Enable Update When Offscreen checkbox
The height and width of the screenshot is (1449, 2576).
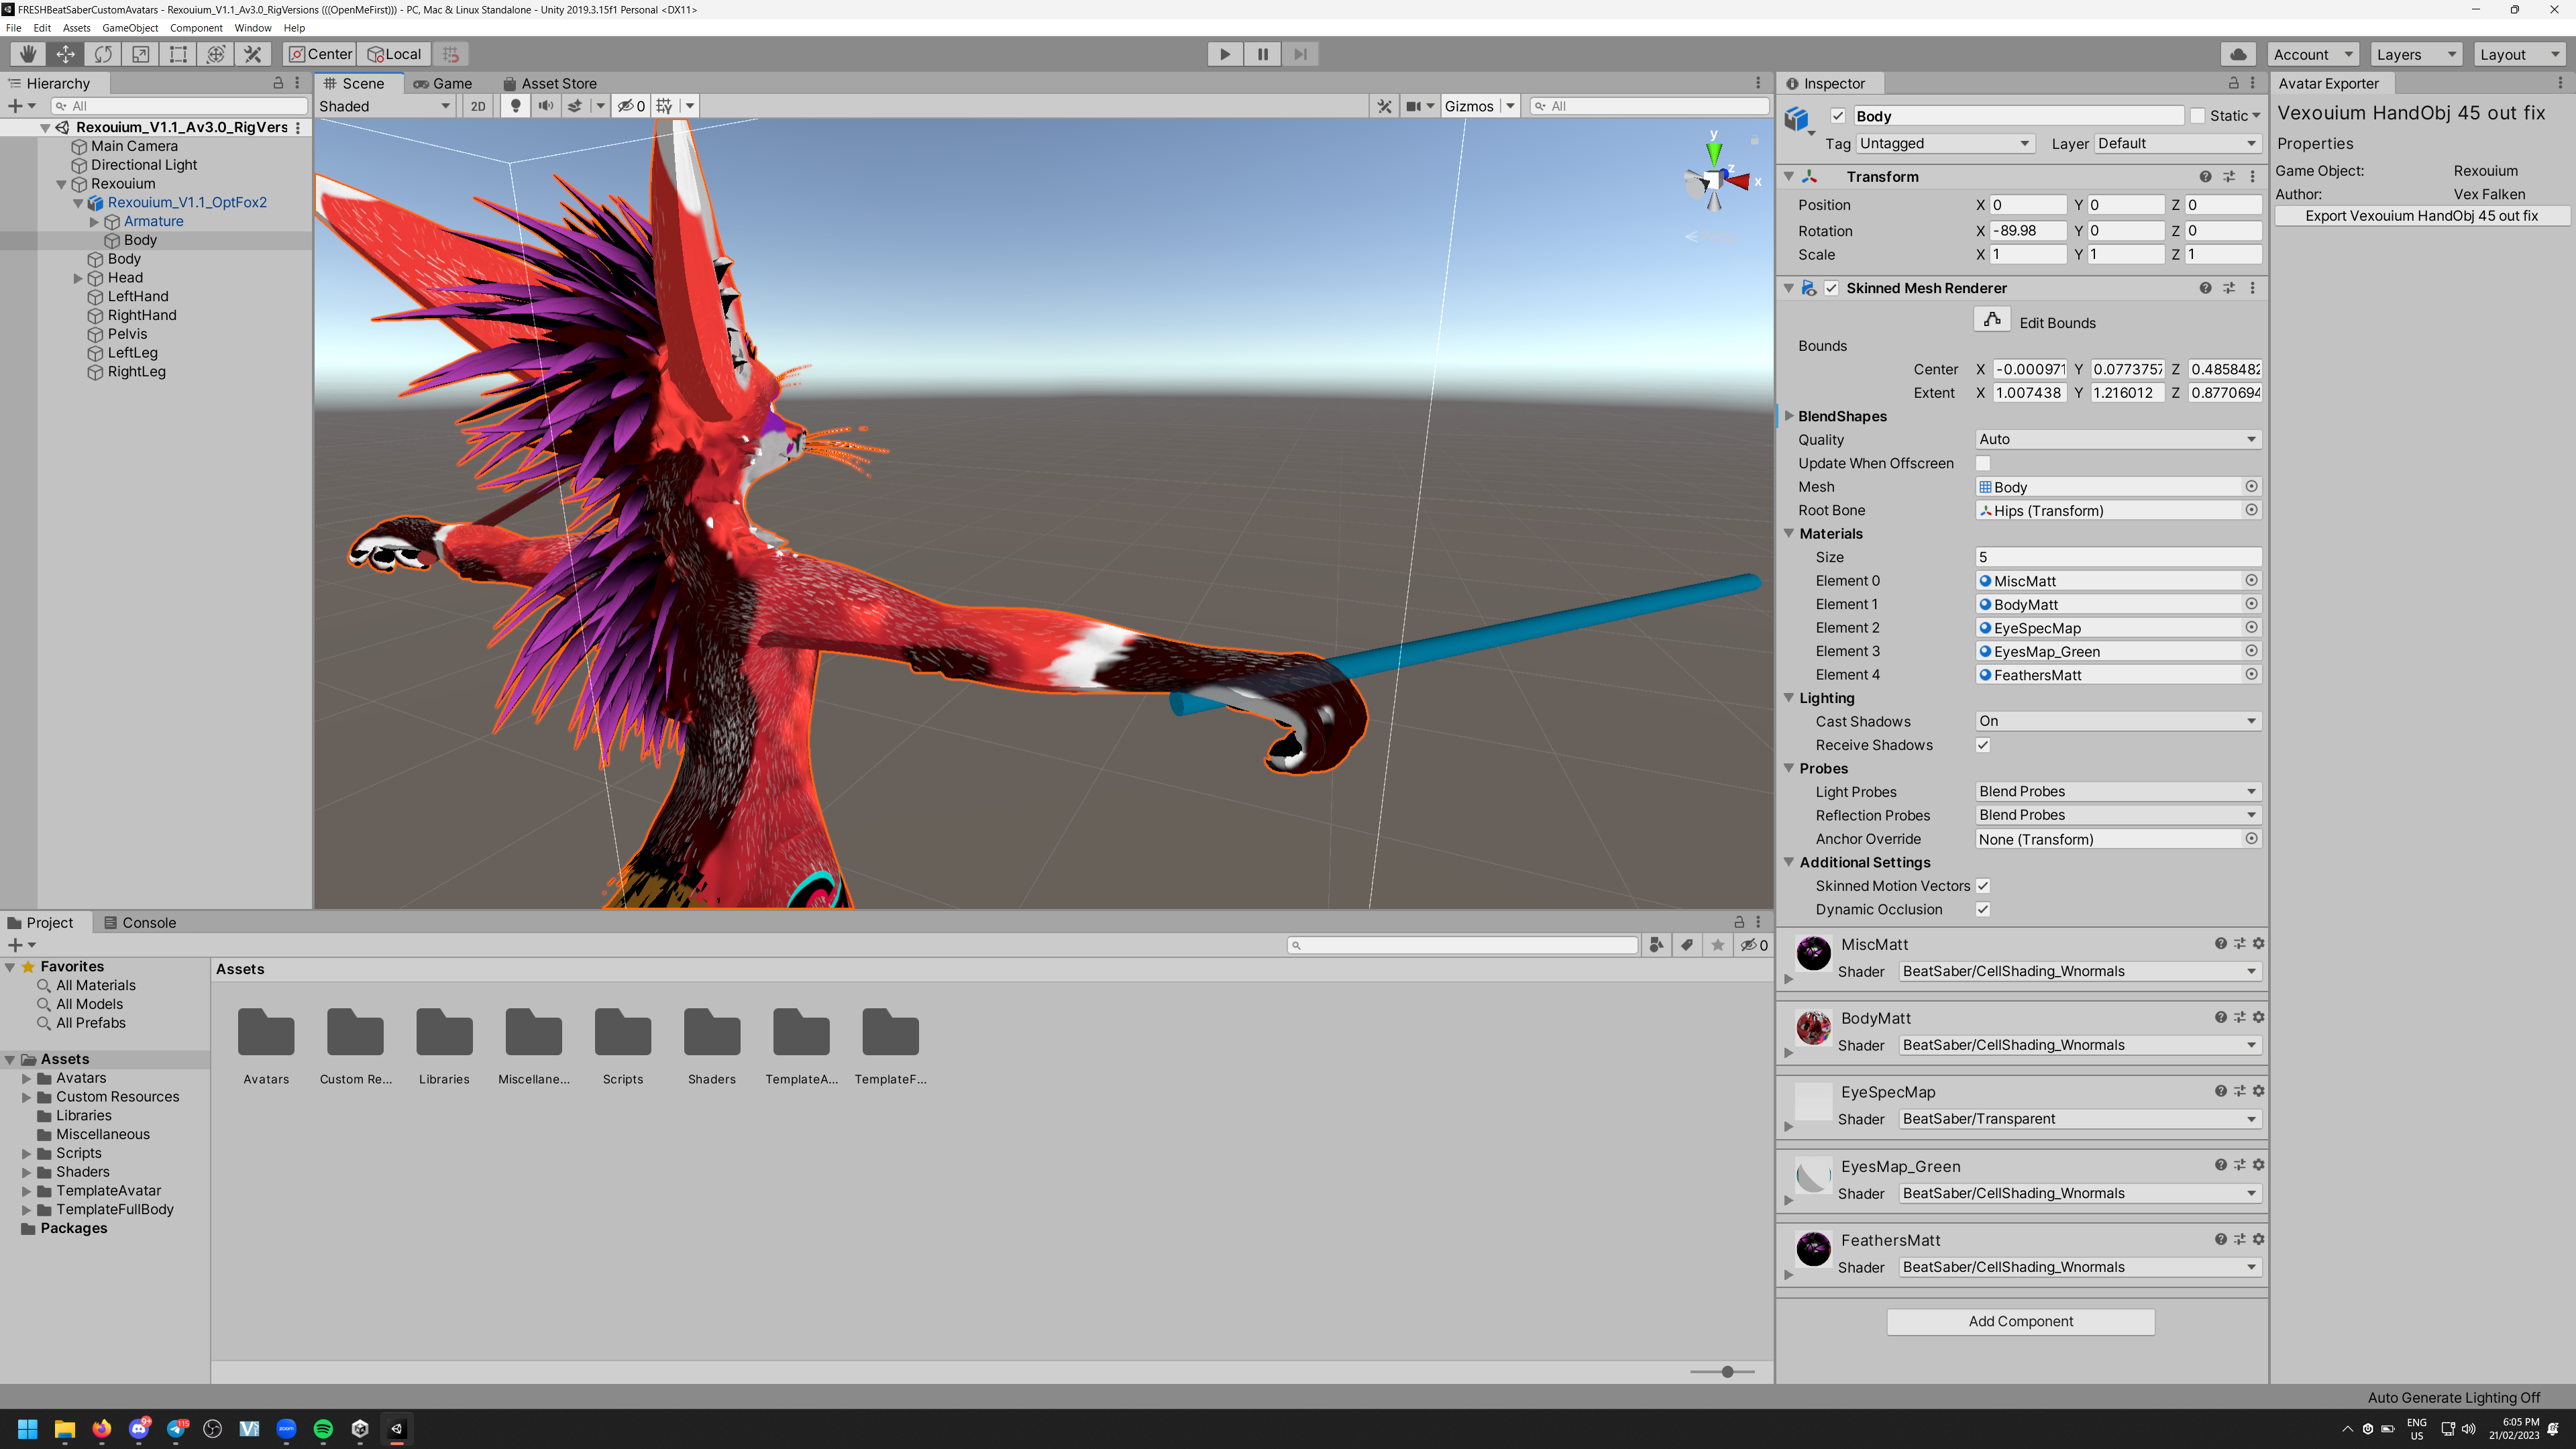(x=1983, y=463)
